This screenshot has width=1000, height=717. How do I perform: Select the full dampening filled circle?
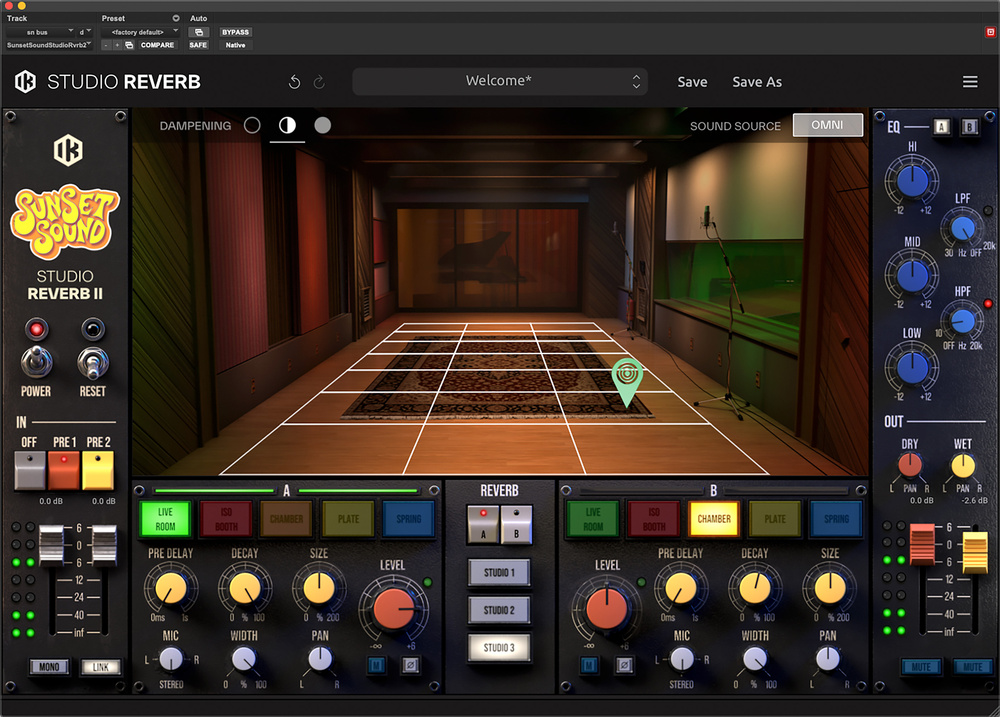[323, 126]
